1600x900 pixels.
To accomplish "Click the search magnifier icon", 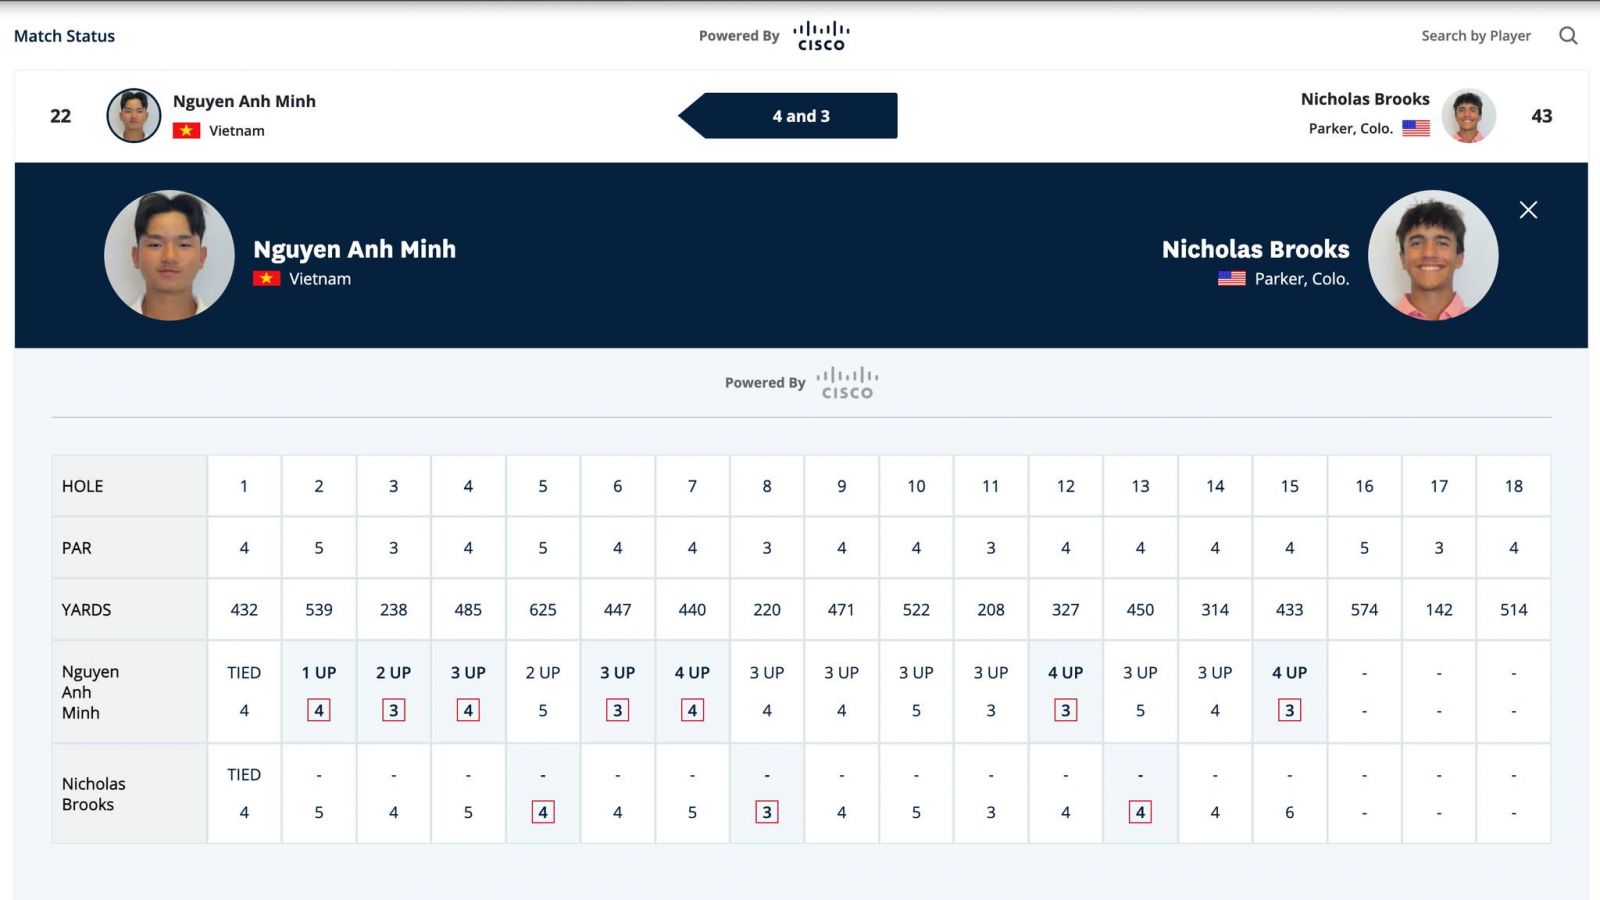I will [1568, 36].
